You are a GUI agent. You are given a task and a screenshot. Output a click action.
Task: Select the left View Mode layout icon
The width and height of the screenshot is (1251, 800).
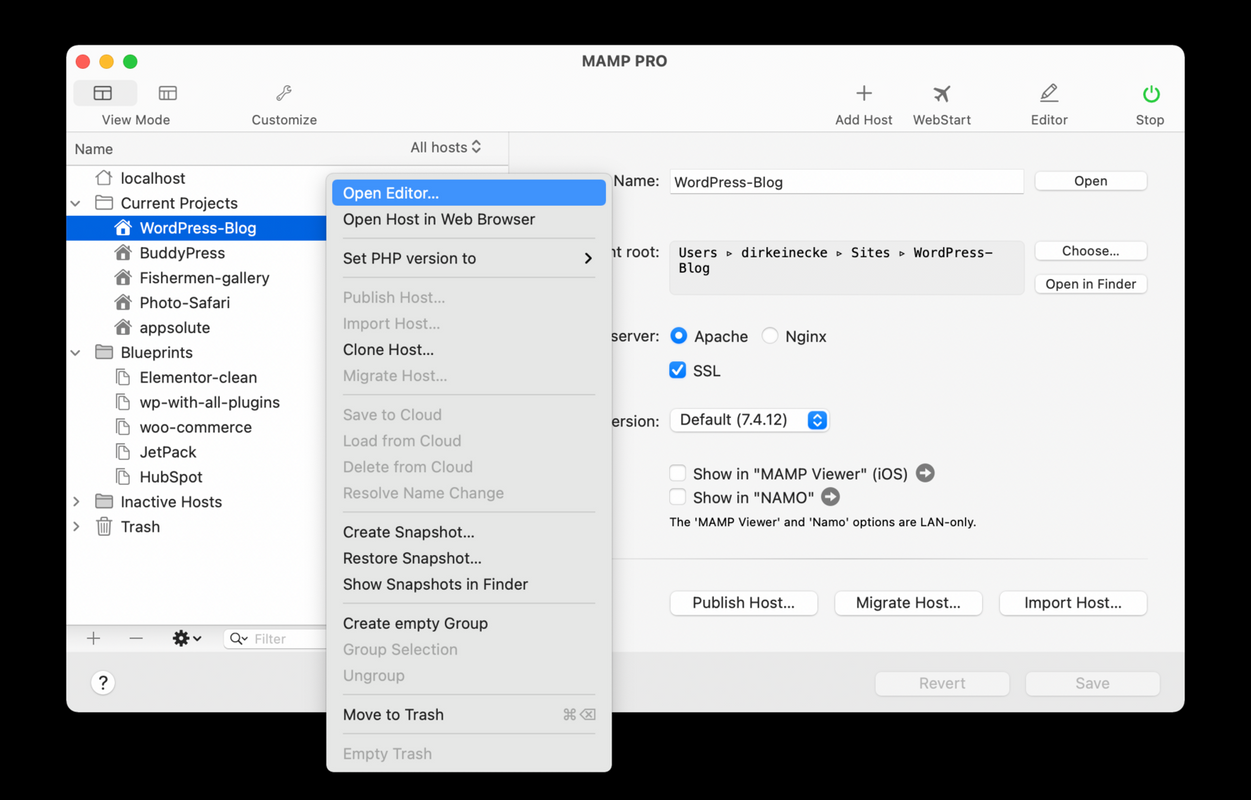pyautogui.click(x=103, y=93)
